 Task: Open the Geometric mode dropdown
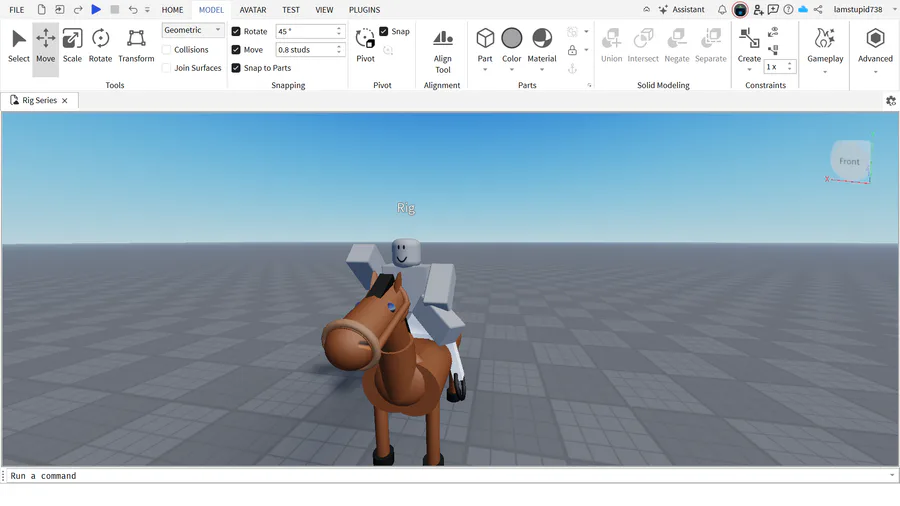pyautogui.click(x=193, y=30)
